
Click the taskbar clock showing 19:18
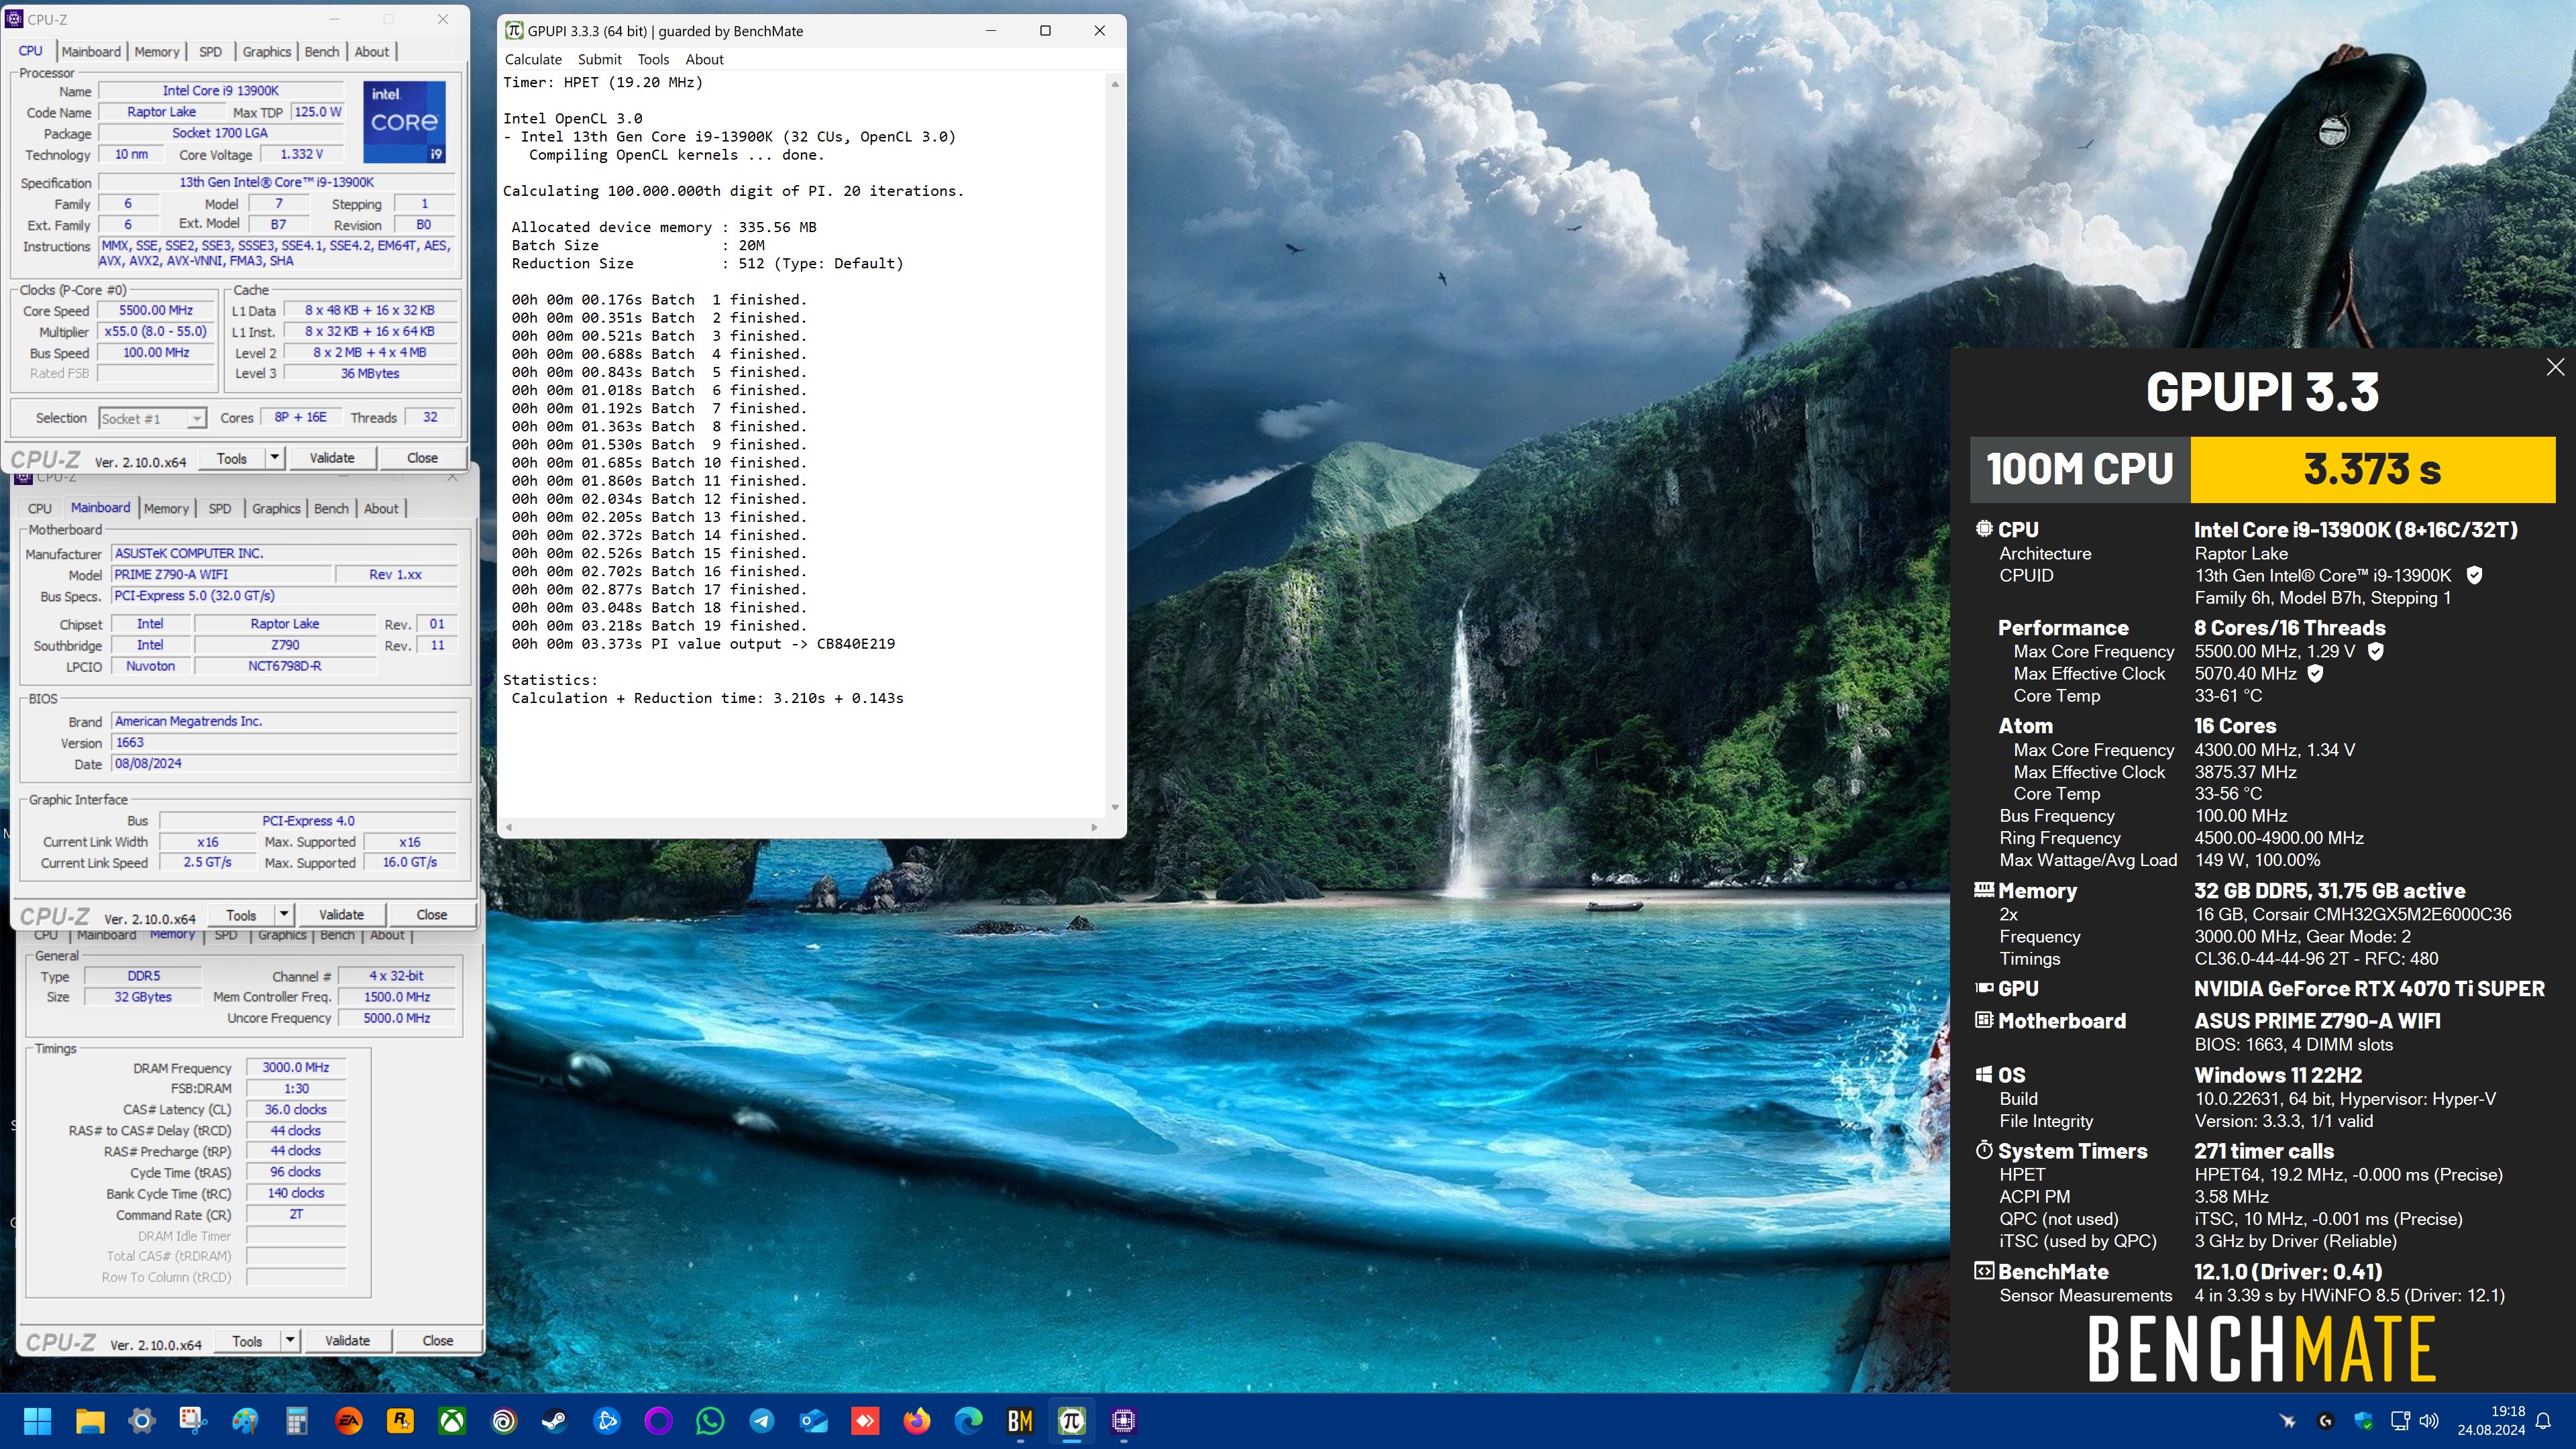(2492, 1420)
